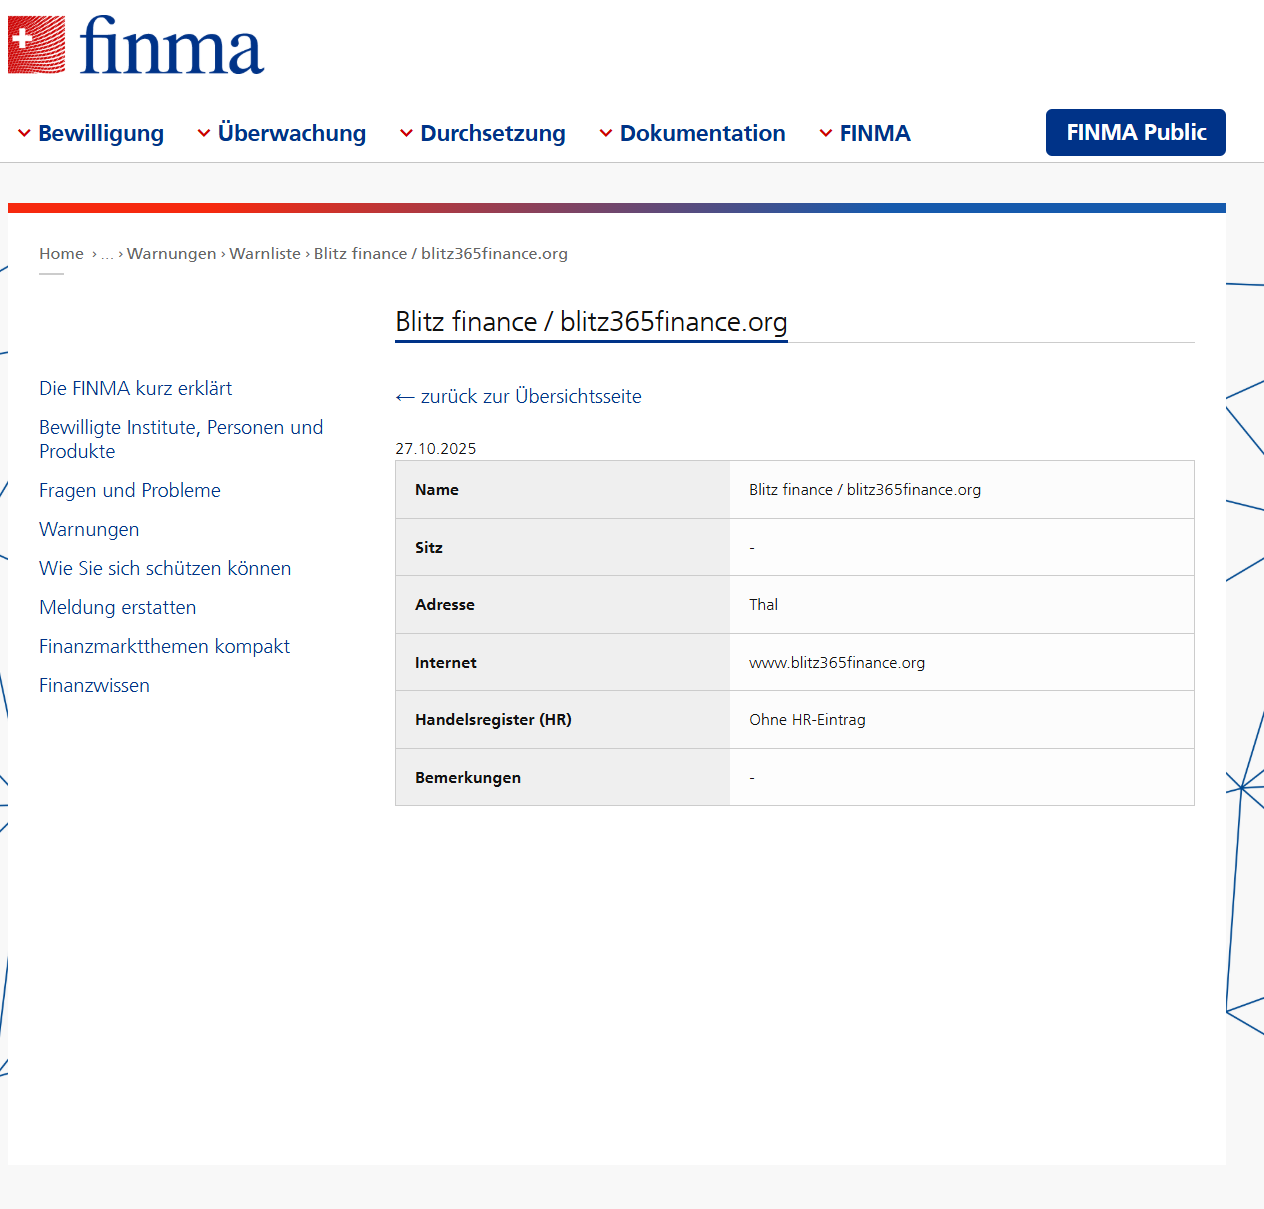Expand the Durchsetzung menu chevron
This screenshot has width=1264, height=1209.
[406, 134]
